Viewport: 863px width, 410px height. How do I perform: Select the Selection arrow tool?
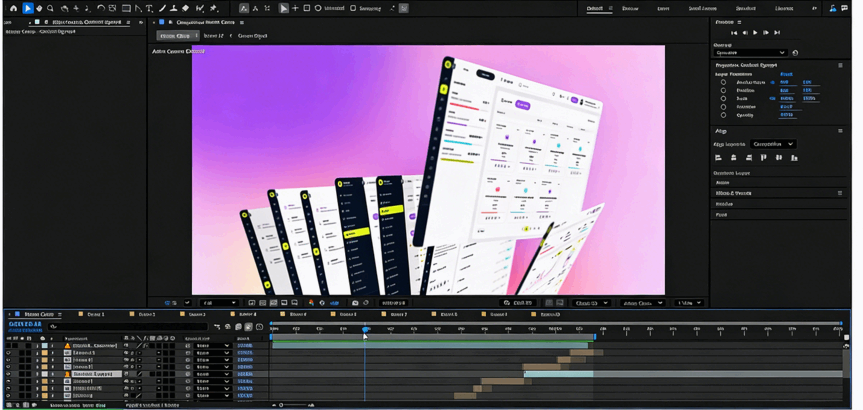pyautogui.click(x=27, y=8)
